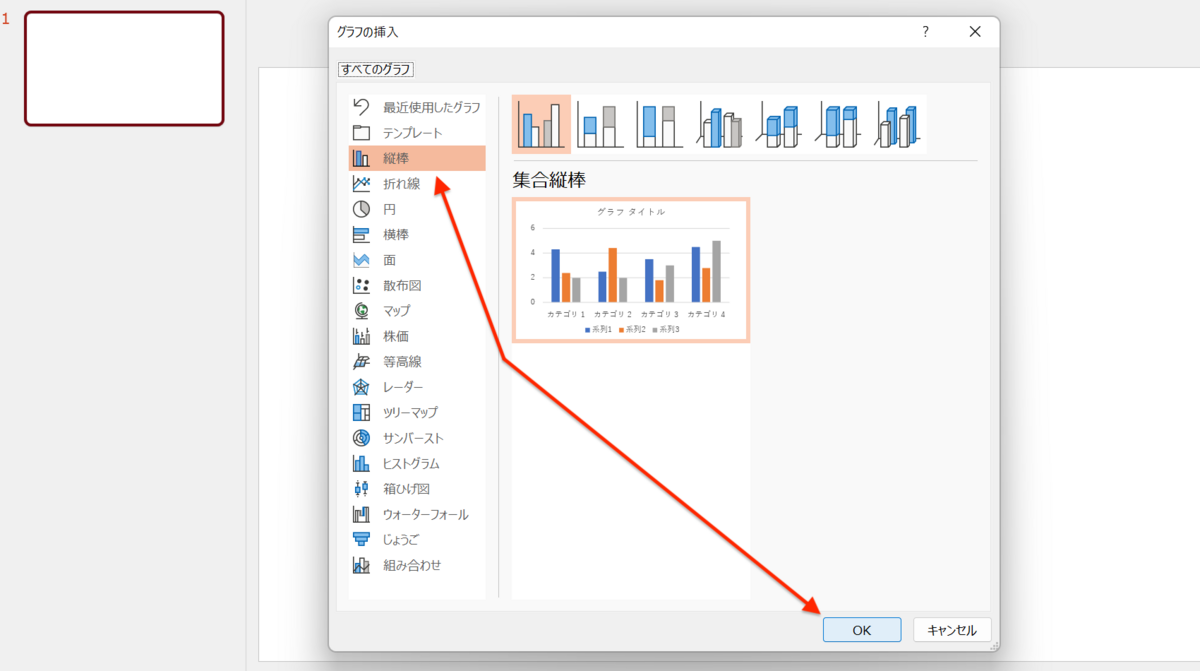The image size is (1200, 671).
Task: Click the マップ category label
Action: (x=396, y=311)
